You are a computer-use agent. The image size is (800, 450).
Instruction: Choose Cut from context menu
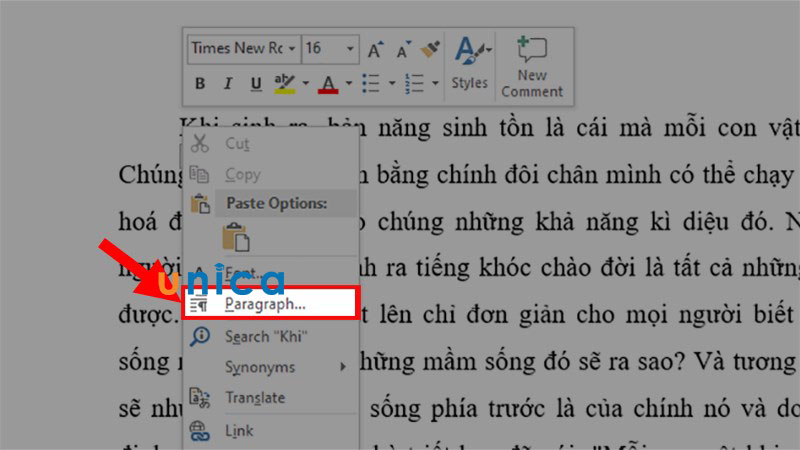[x=270, y=144]
